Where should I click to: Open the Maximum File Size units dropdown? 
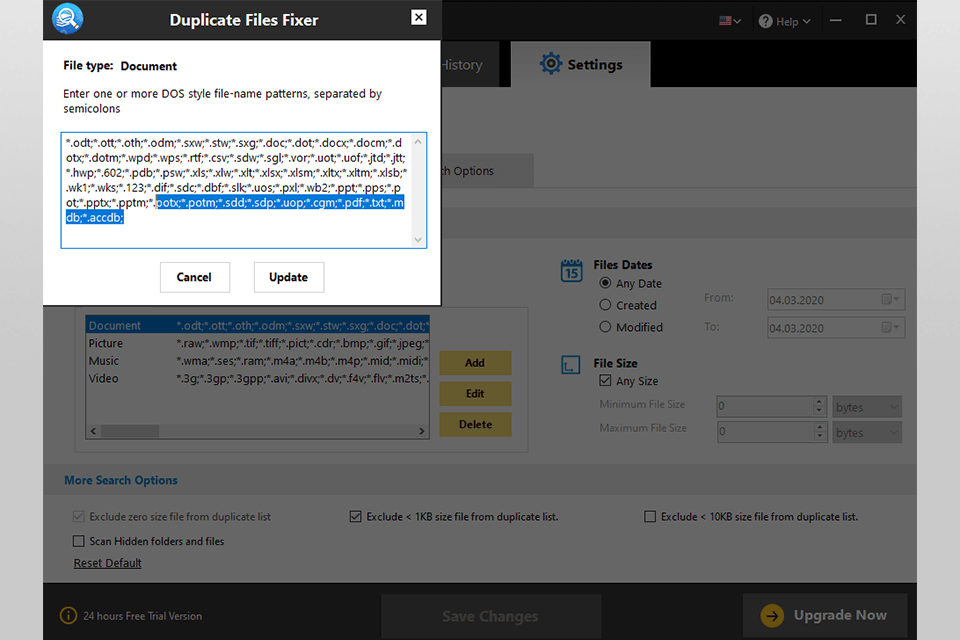[x=867, y=432]
